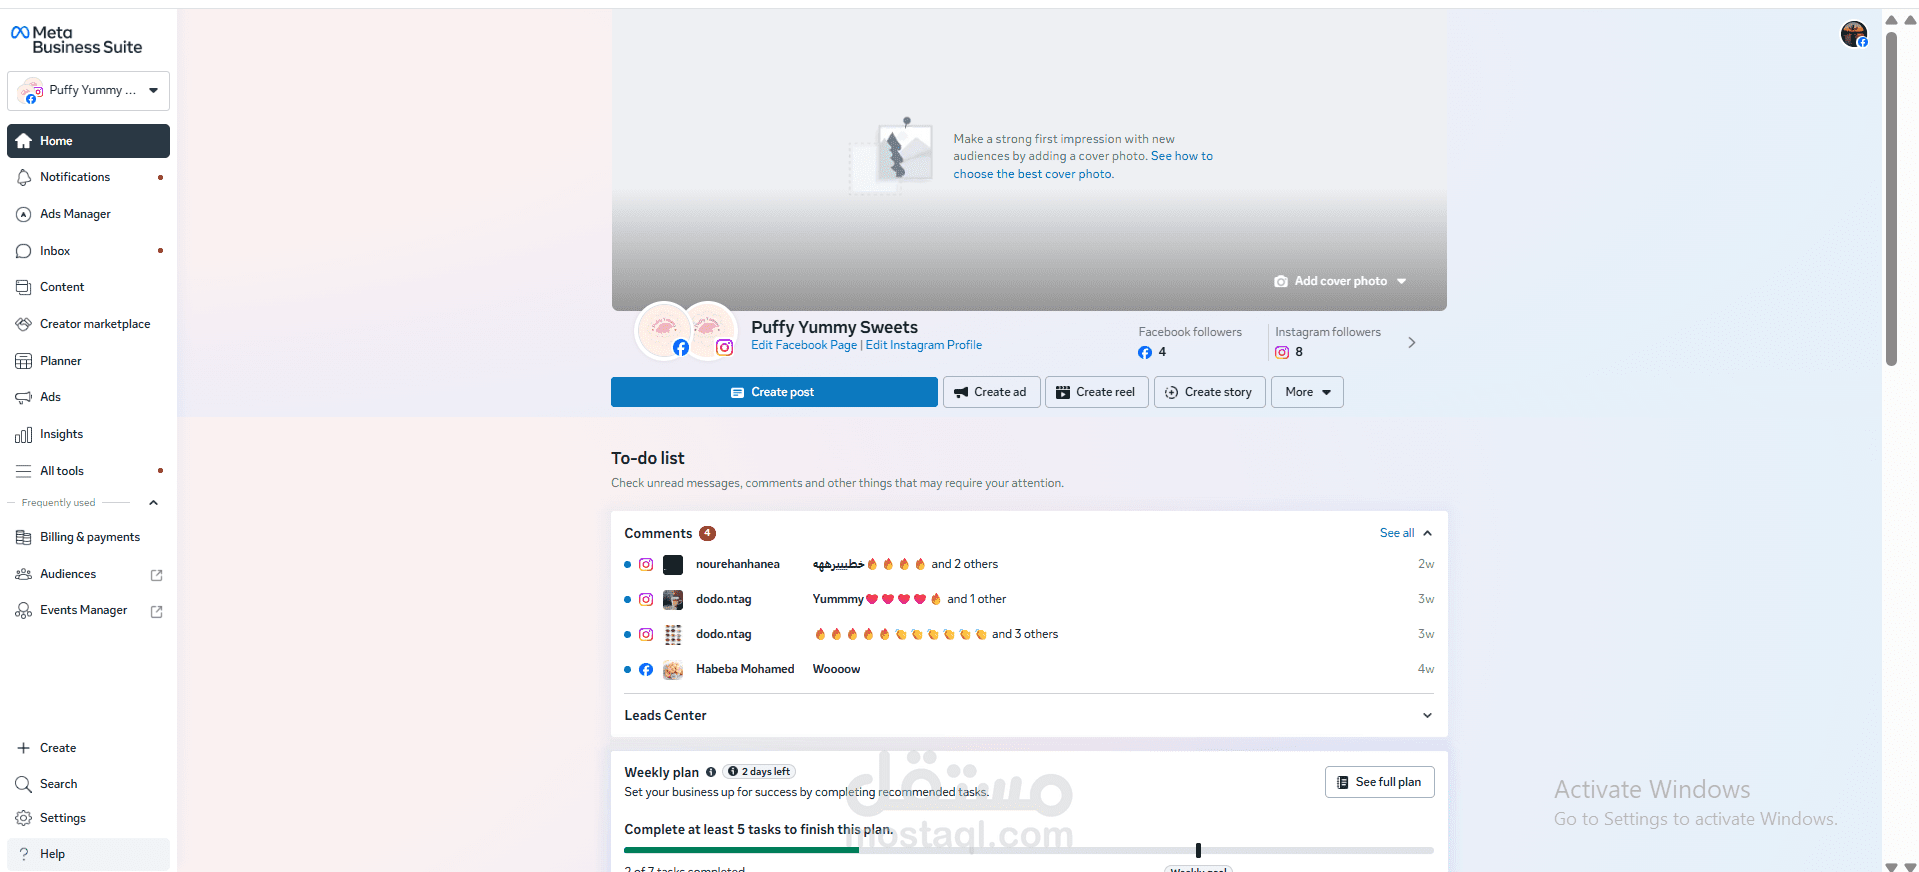Click the Audiences people icon

(x=24, y=574)
